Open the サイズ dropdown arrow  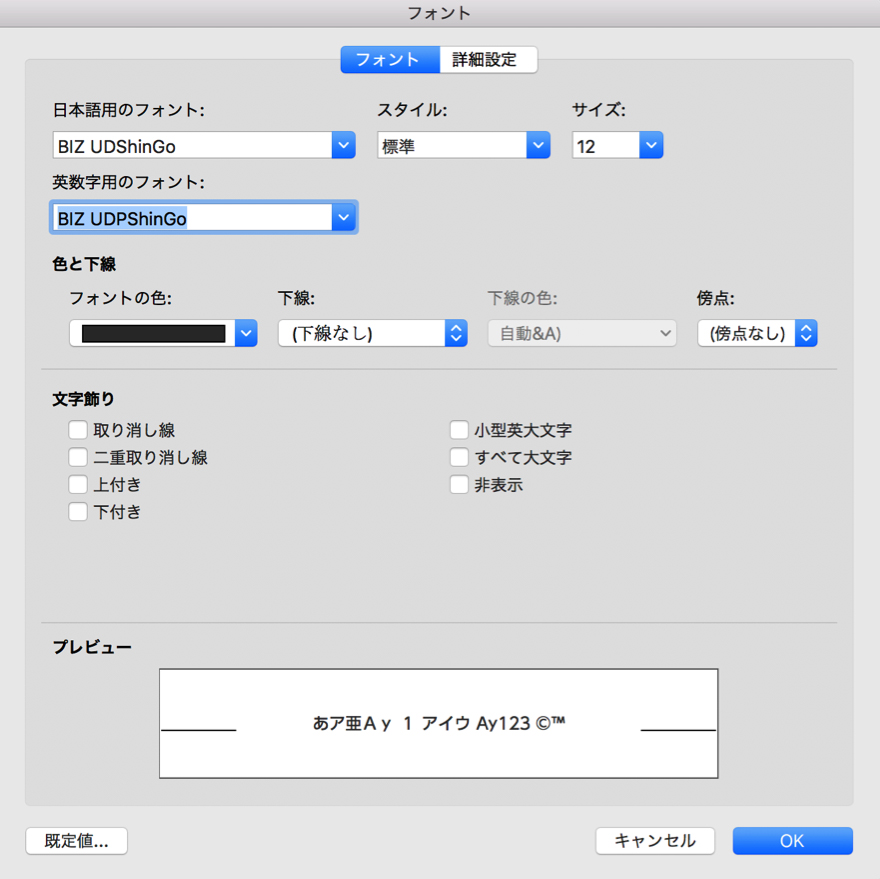point(651,145)
